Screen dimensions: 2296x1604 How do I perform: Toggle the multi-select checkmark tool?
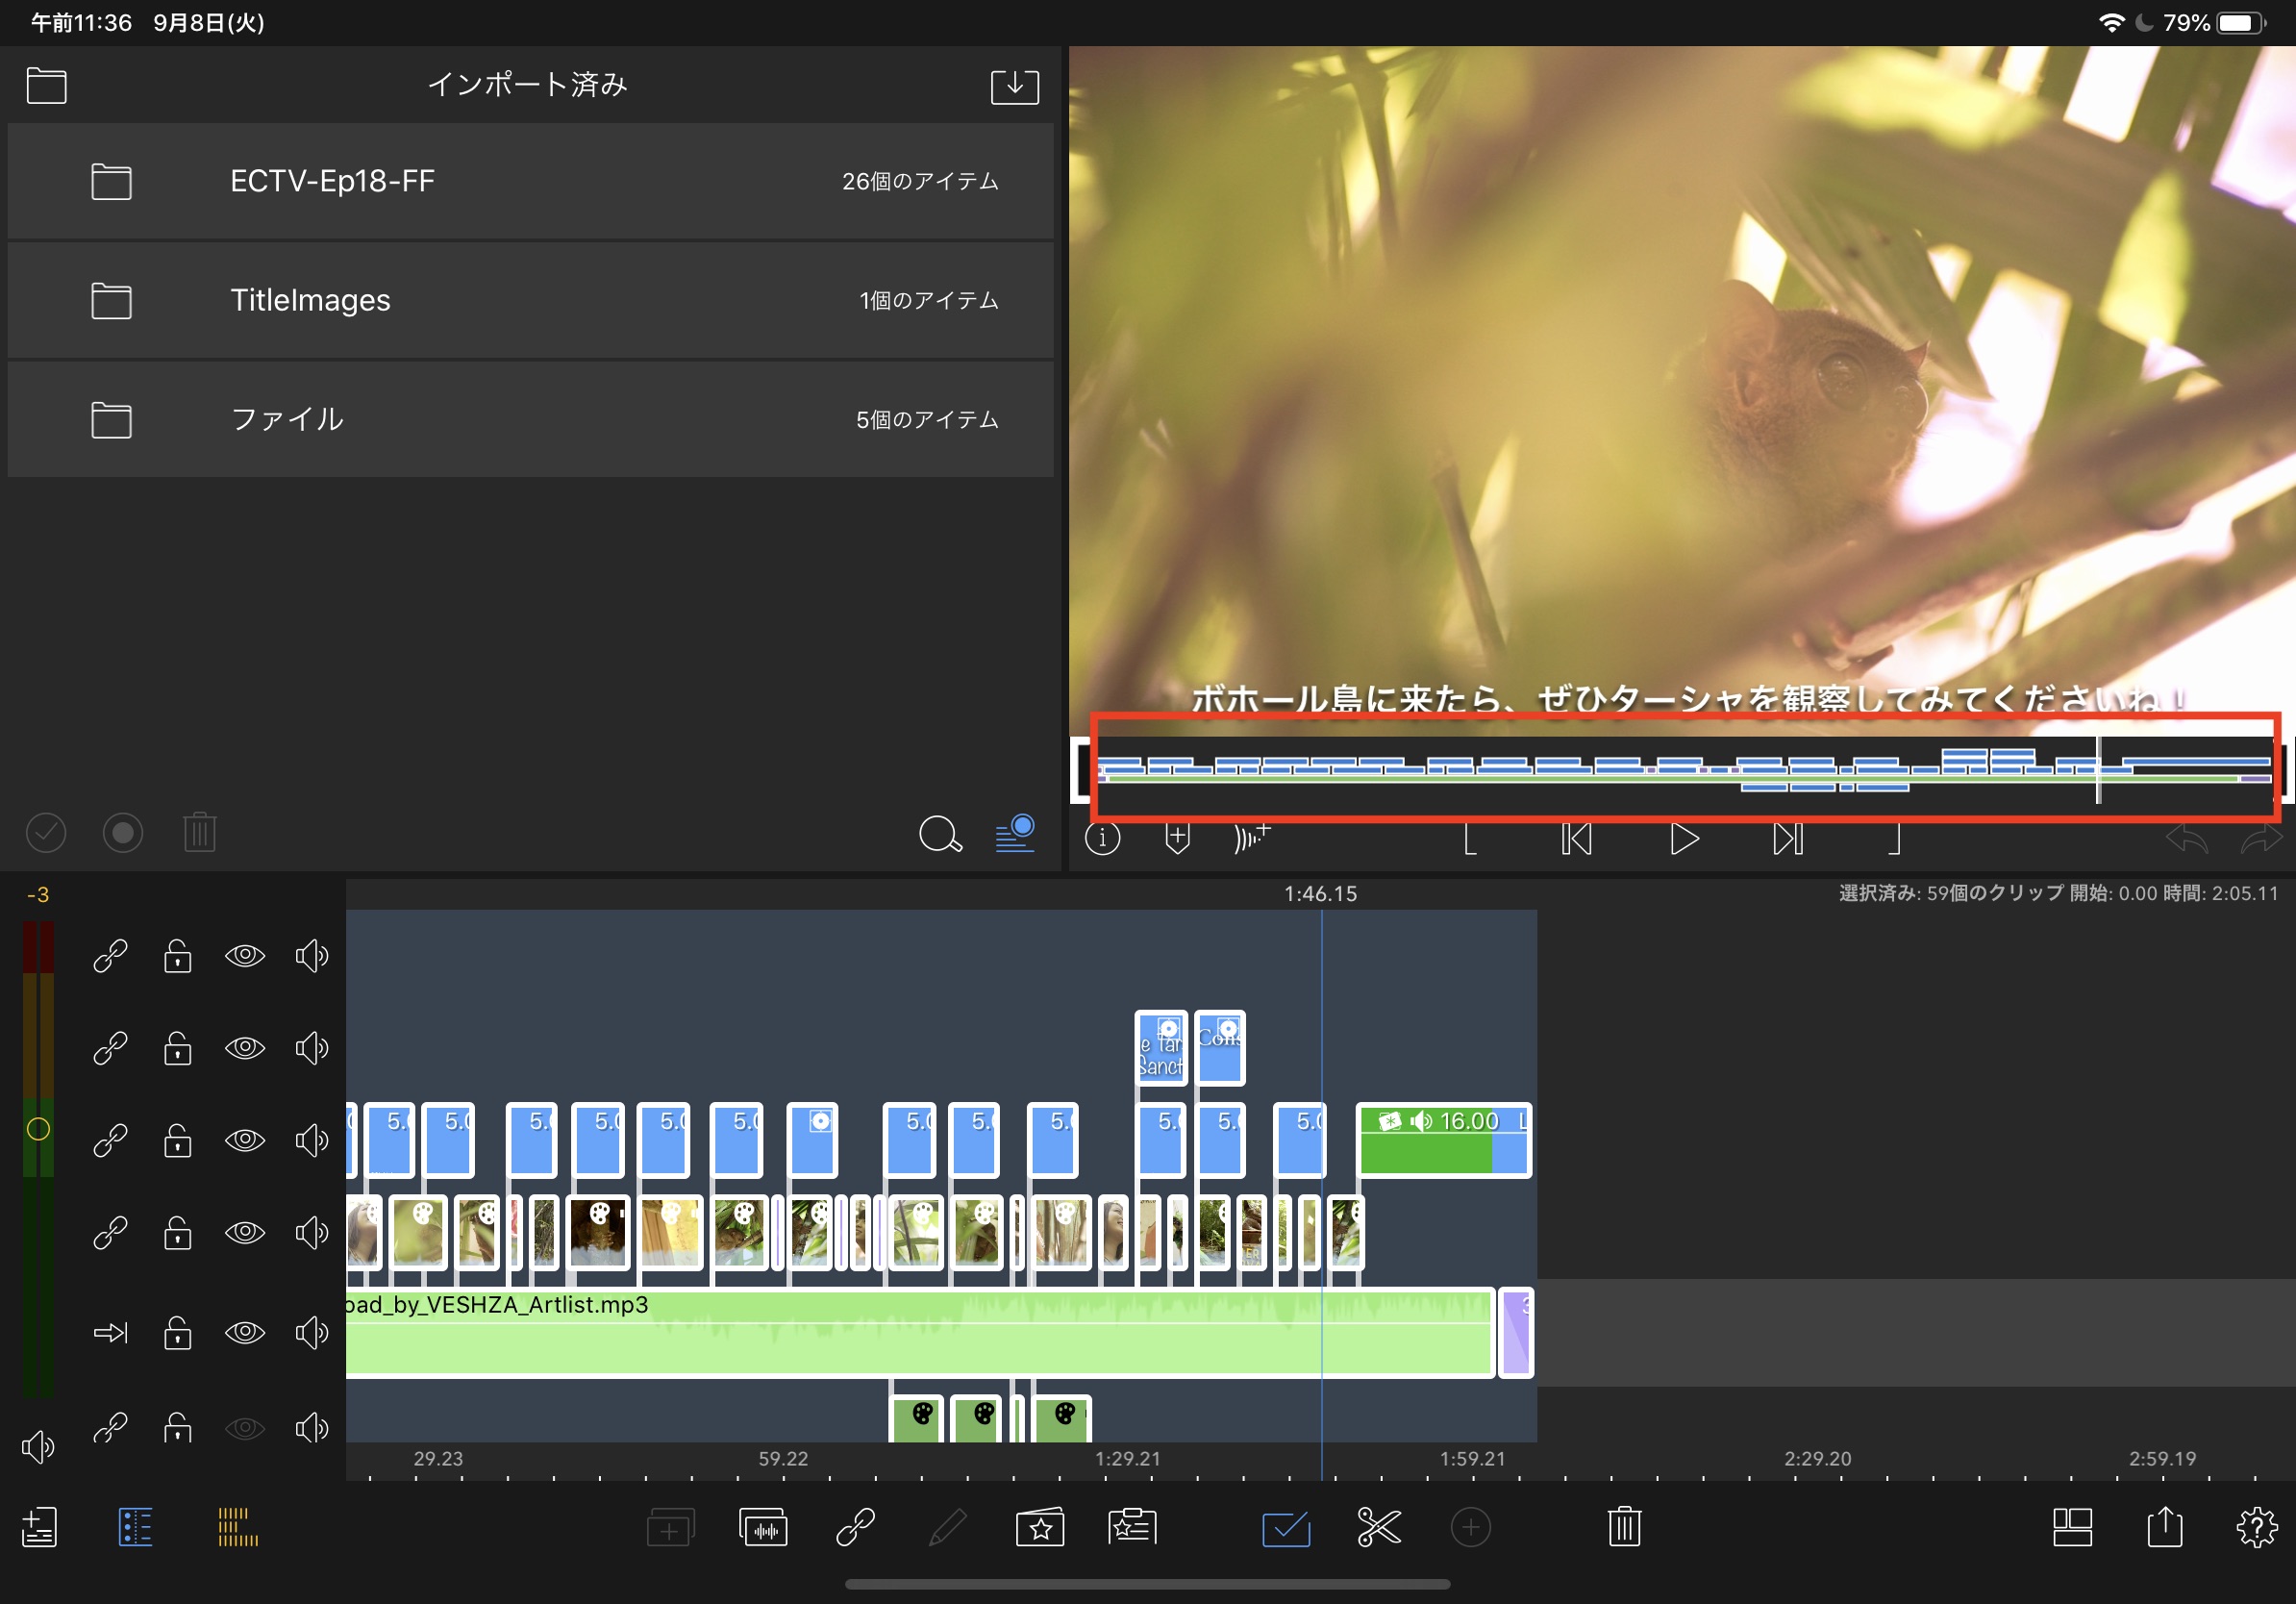click(1285, 1527)
